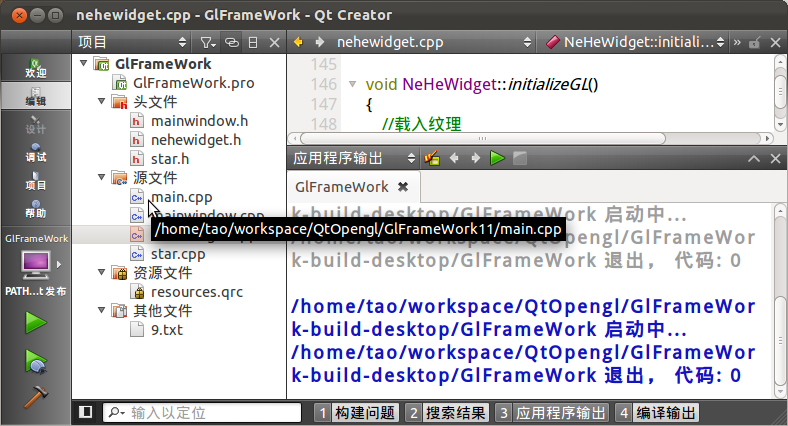The width and height of the screenshot is (788, 426).
Task: Open the Help (帮助) mode
Action: pyautogui.click(x=36, y=208)
